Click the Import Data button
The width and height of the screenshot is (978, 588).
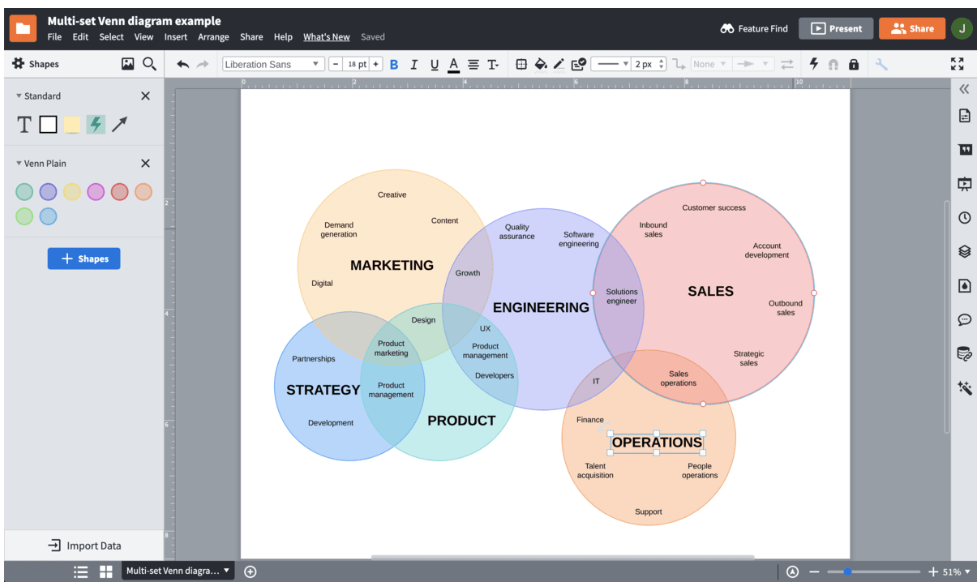click(84, 546)
